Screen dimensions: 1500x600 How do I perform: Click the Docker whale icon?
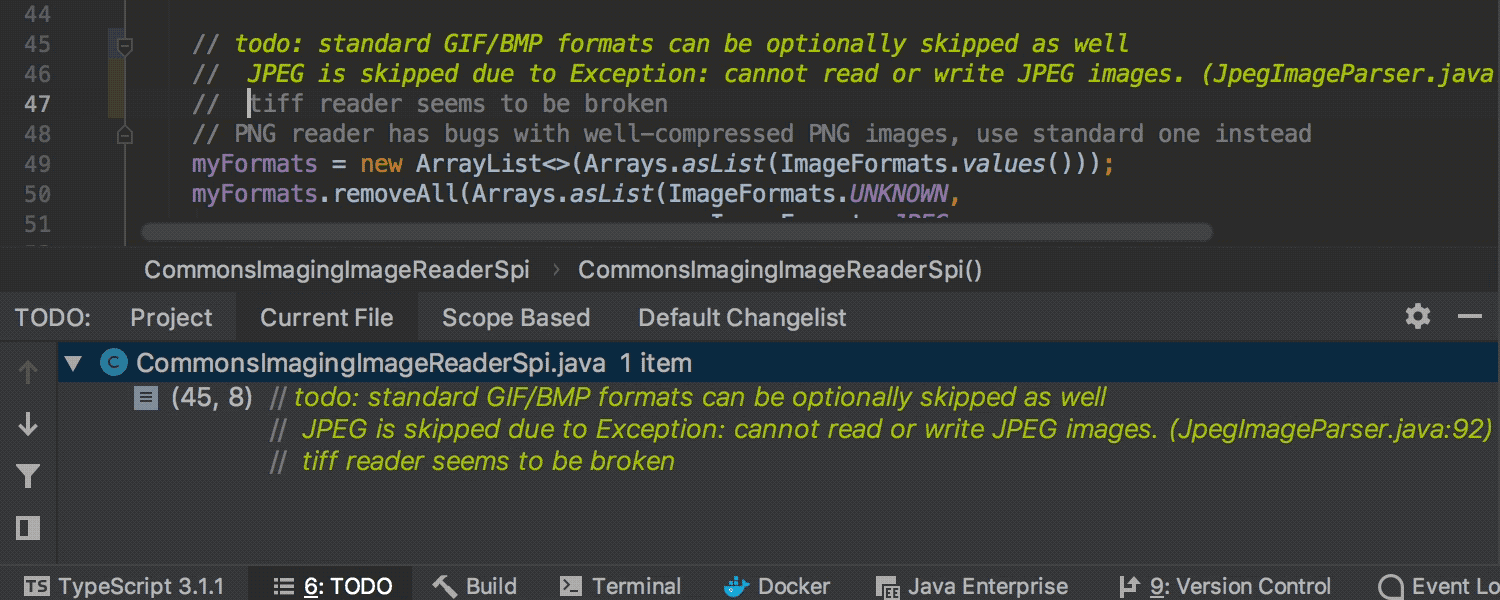(736, 587)
